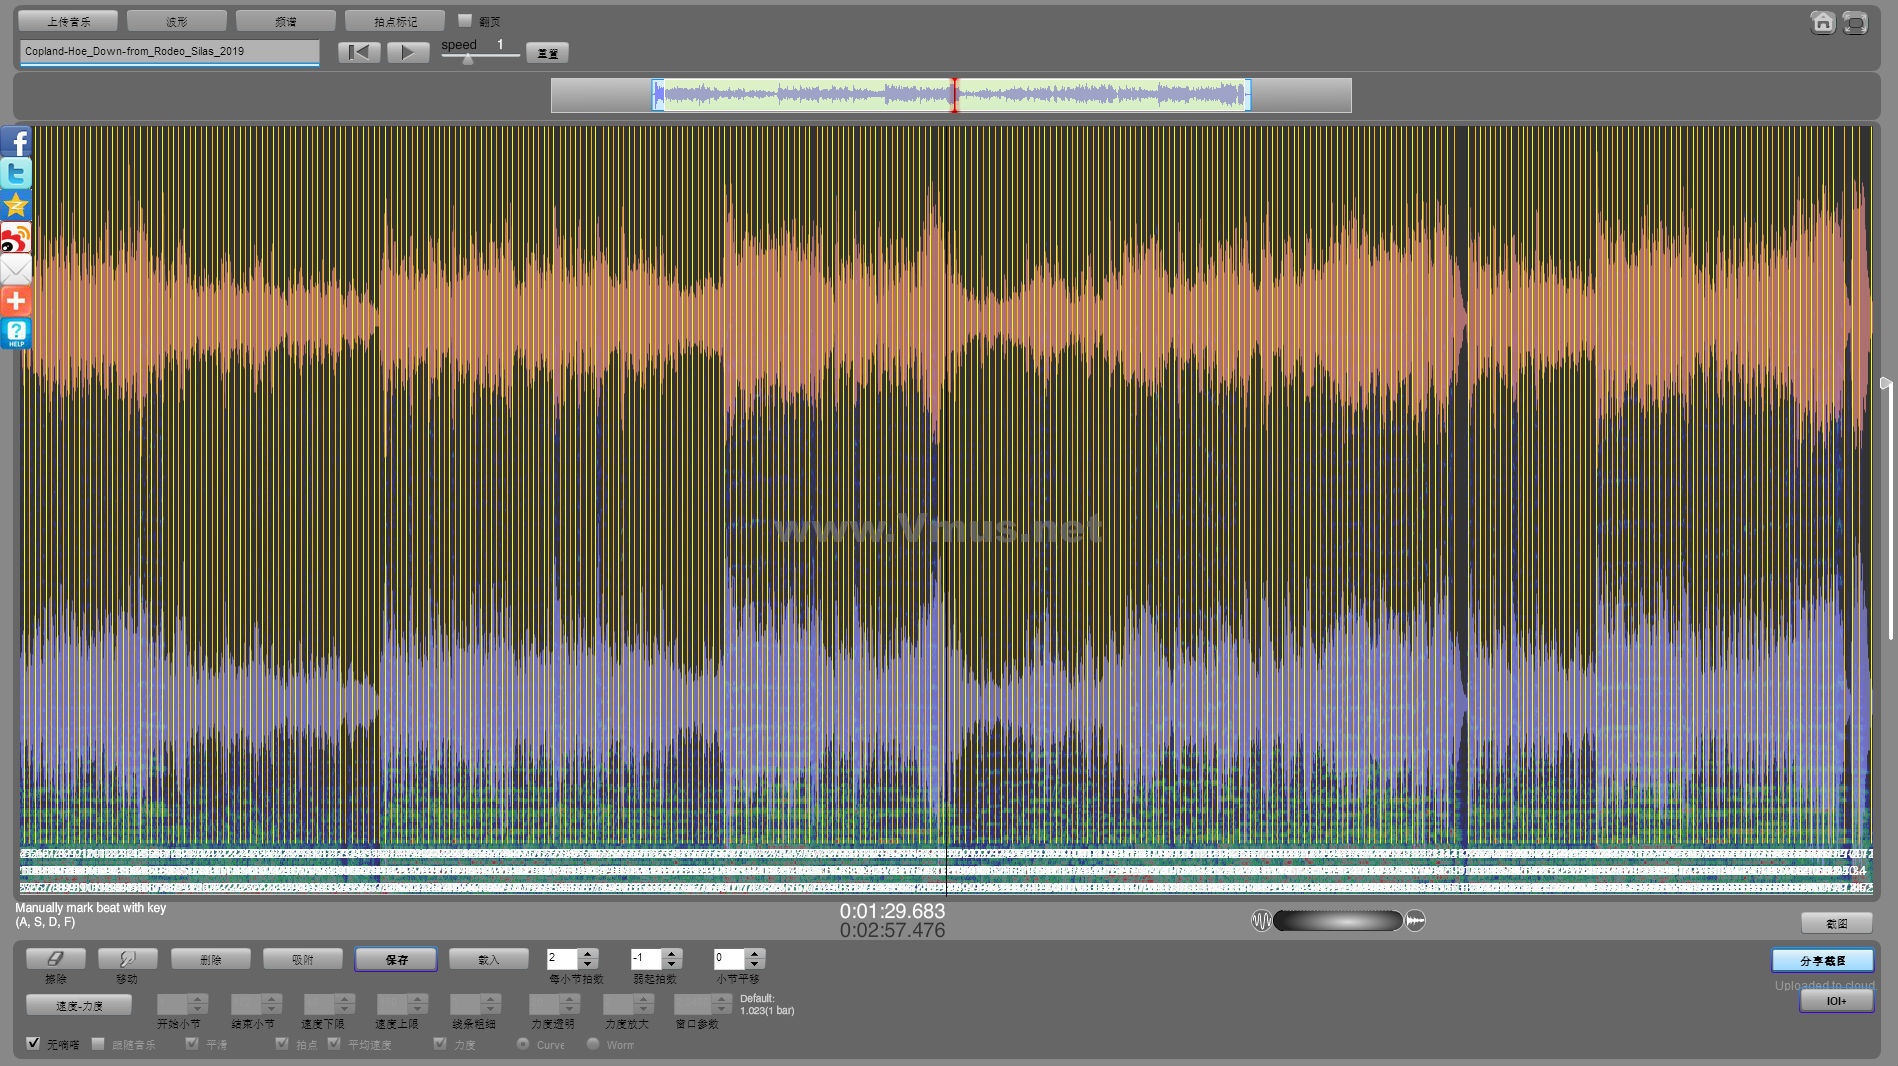Click the home icon at top right

tap(1822, 22)
